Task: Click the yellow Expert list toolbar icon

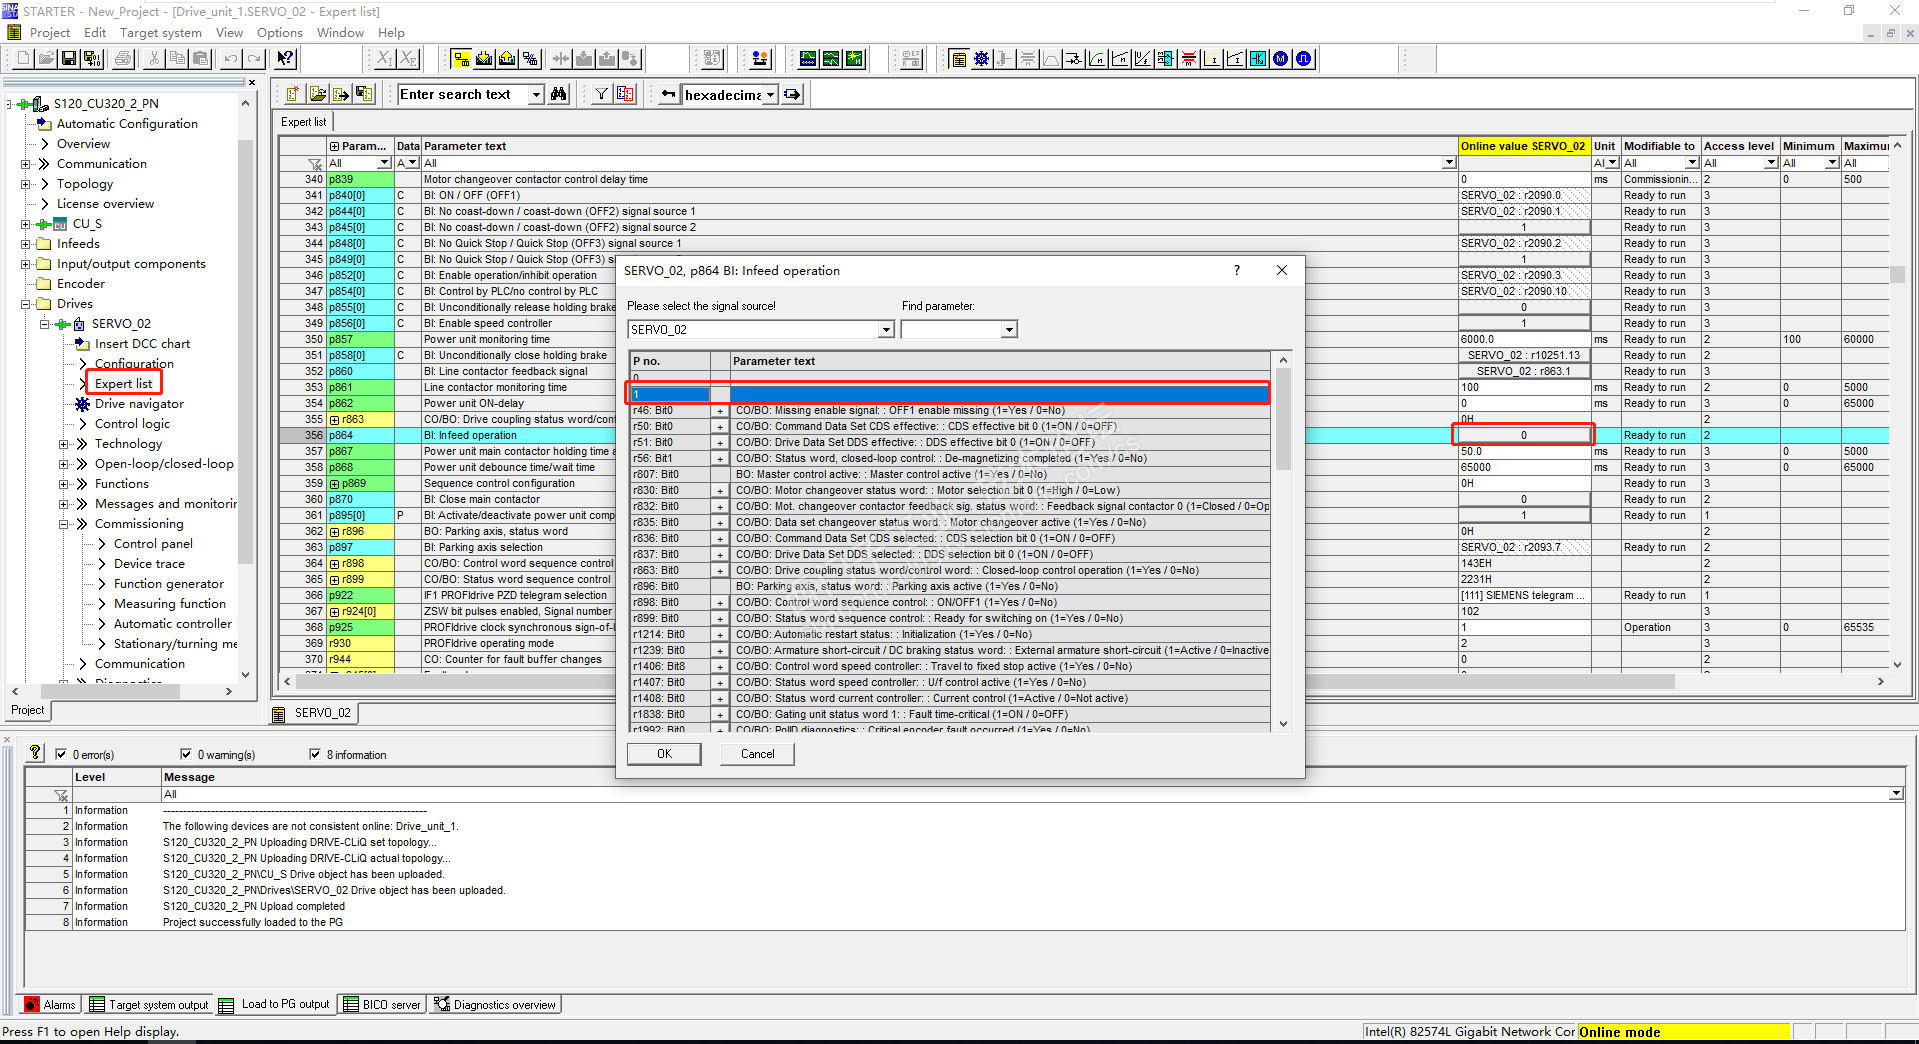Action: 958,59
